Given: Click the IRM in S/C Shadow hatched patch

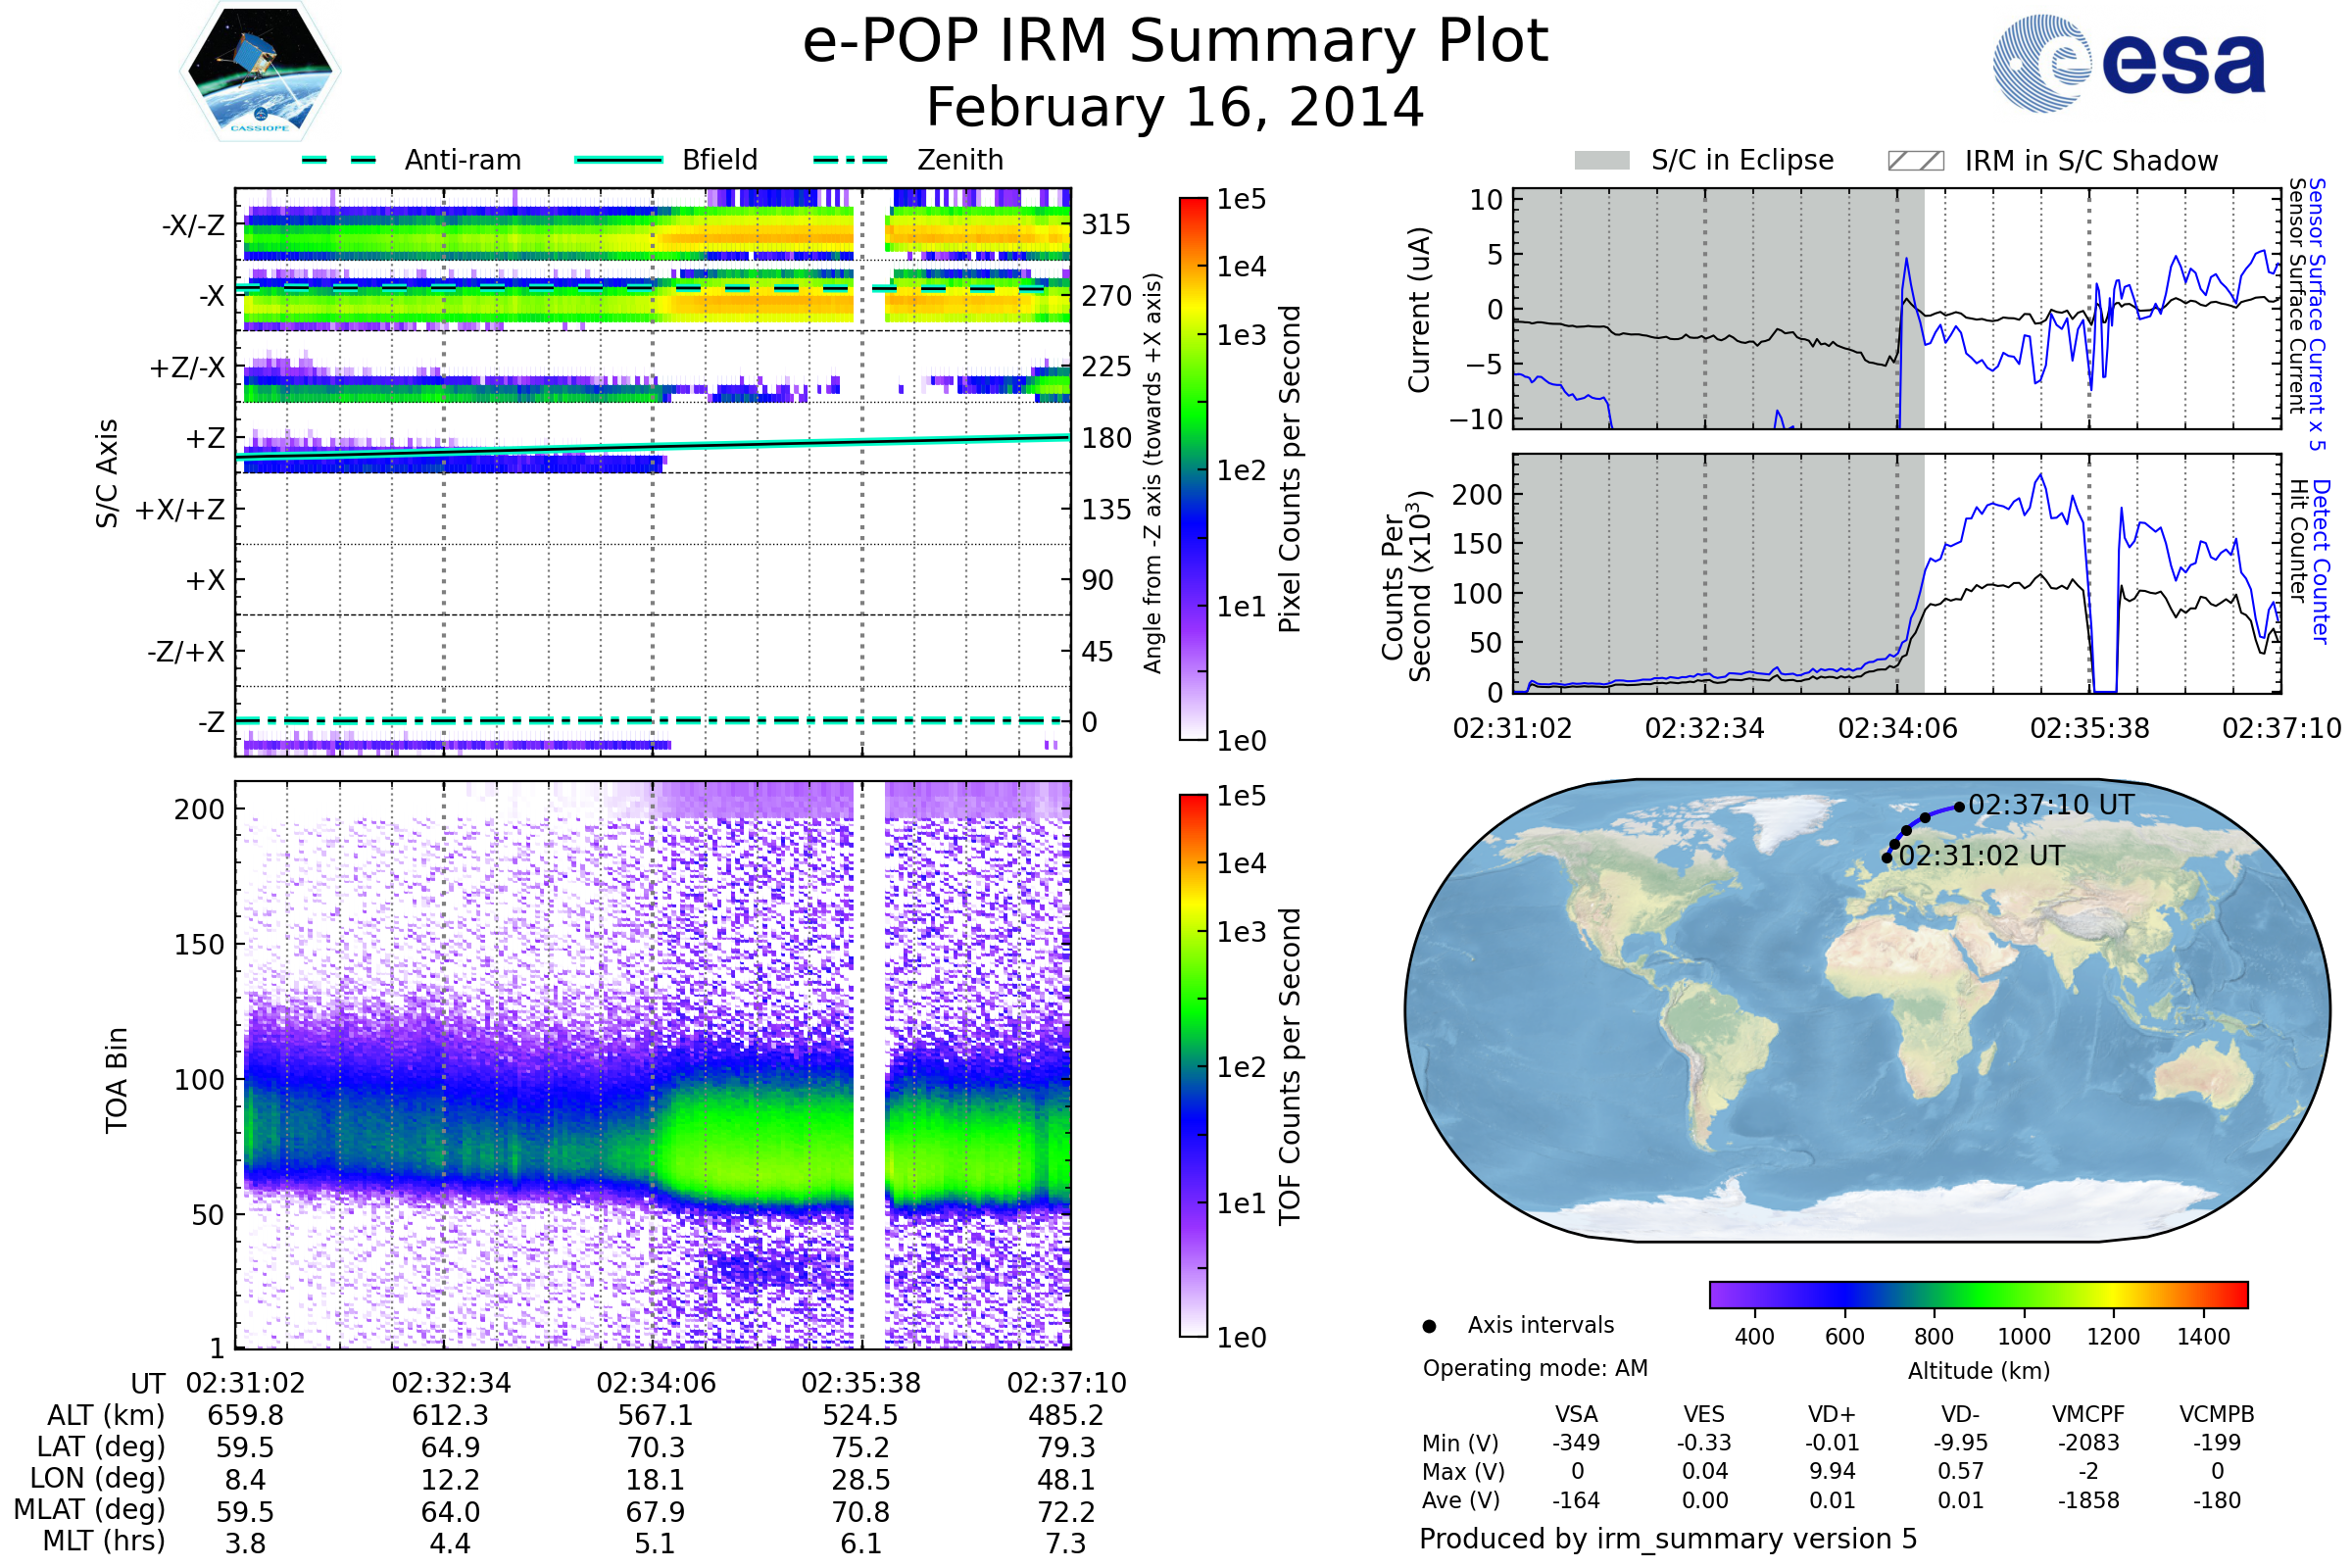Looking at the screenshot, I should coord(1916,161).
